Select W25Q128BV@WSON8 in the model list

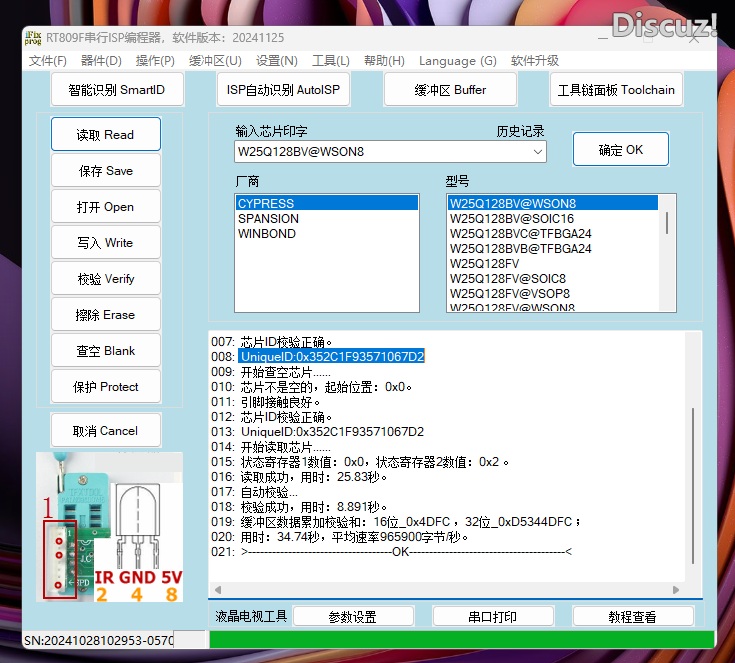coord(553,203)
